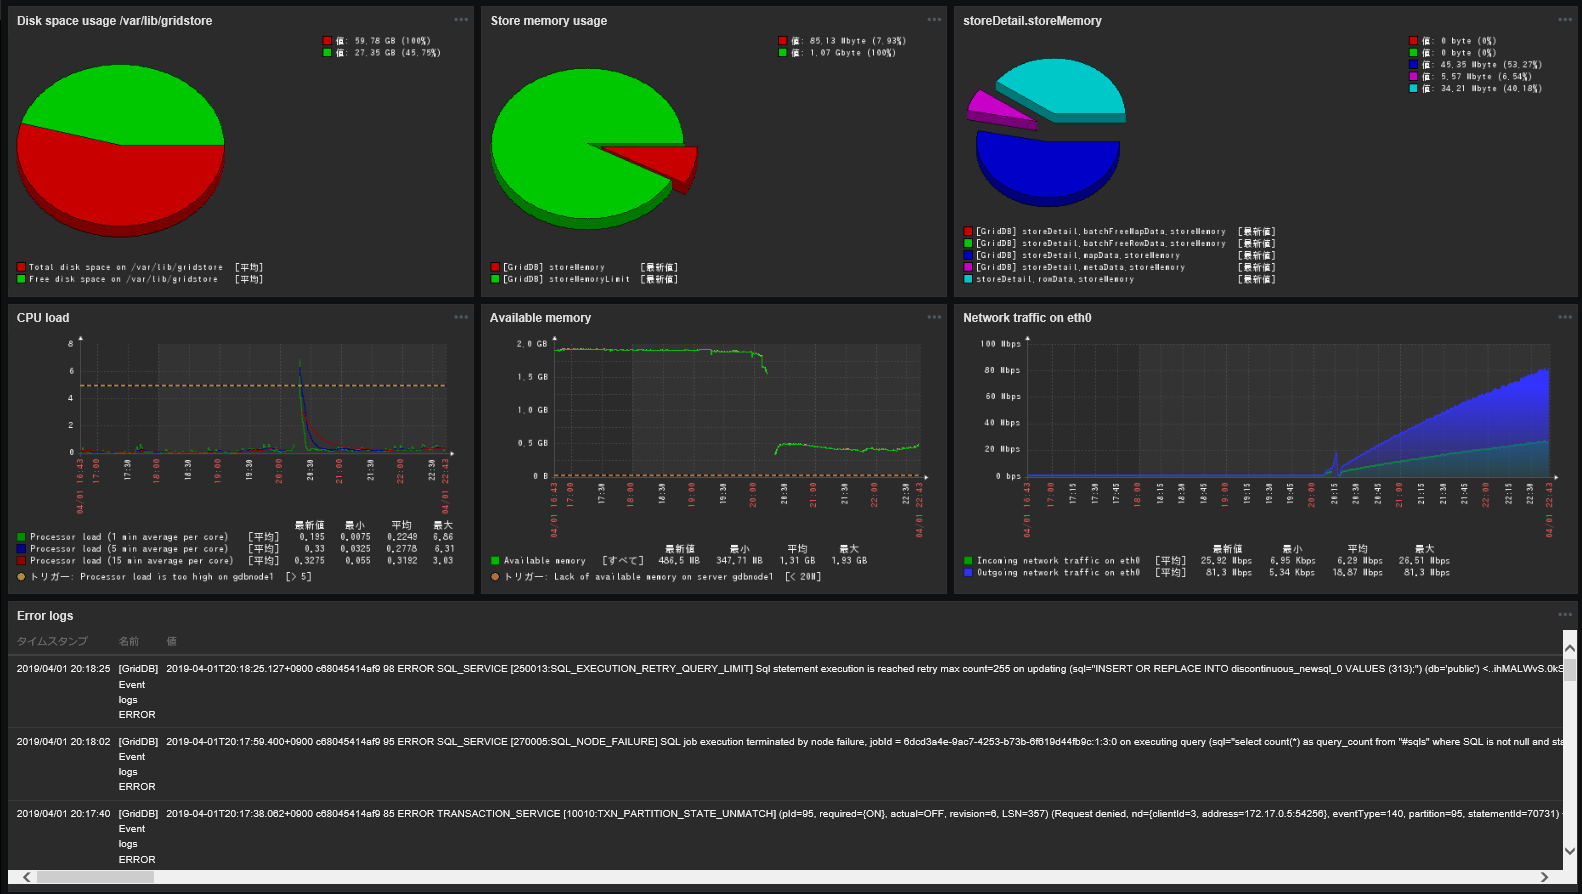Click the scroll right arrow under Error logs
This screenshot has width=1582, height=894.
[x=1544, y=877]
